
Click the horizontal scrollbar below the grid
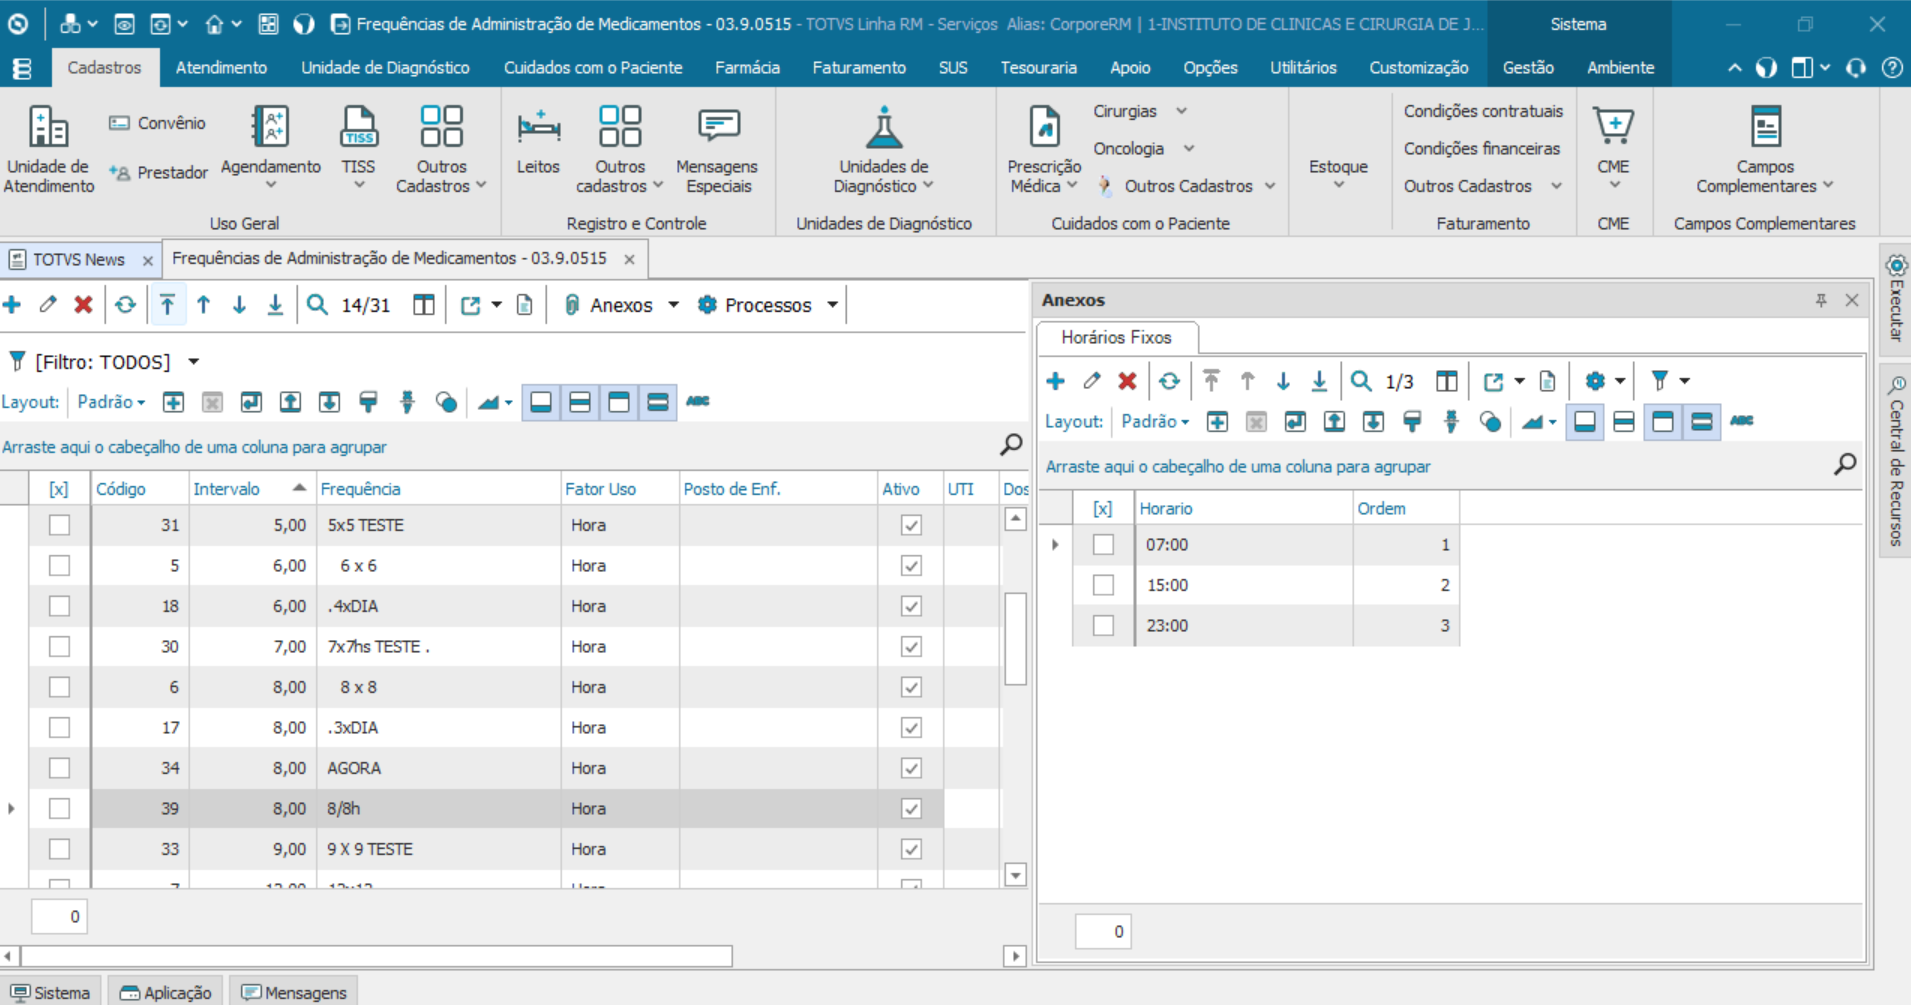tap(376, 956)
